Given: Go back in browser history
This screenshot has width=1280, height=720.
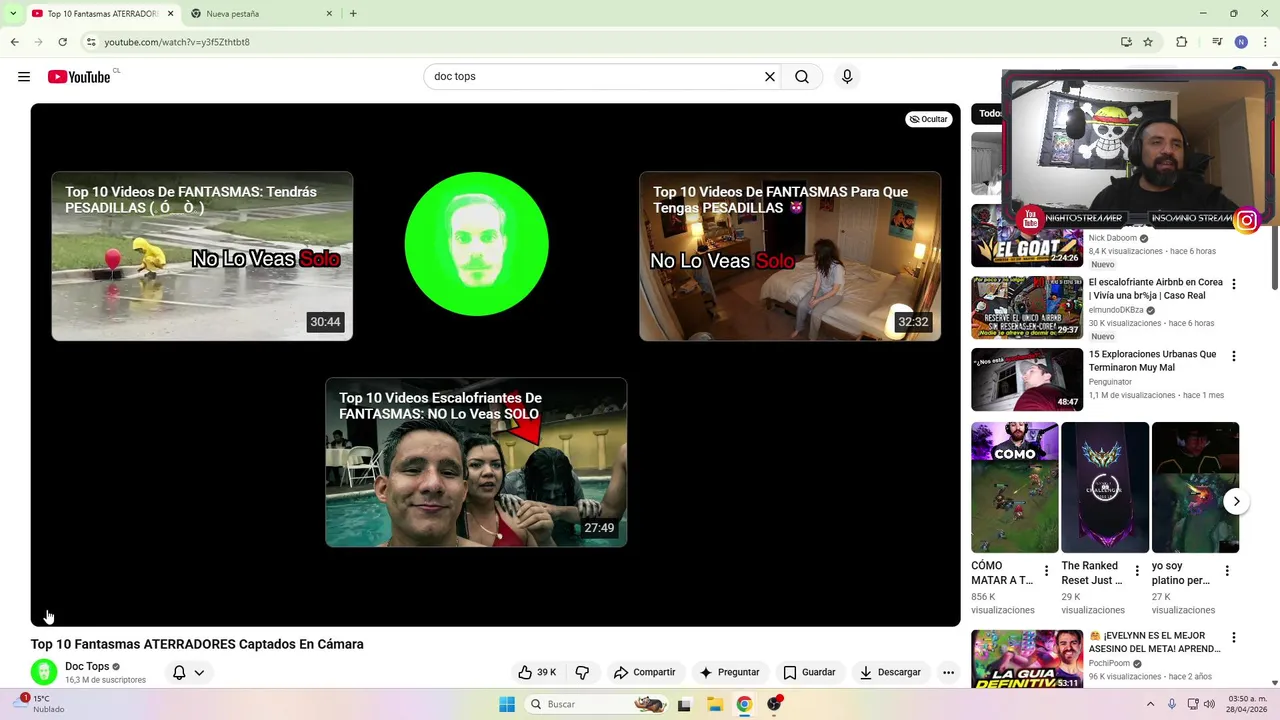Looking at the screenshot, I should 14,42.
